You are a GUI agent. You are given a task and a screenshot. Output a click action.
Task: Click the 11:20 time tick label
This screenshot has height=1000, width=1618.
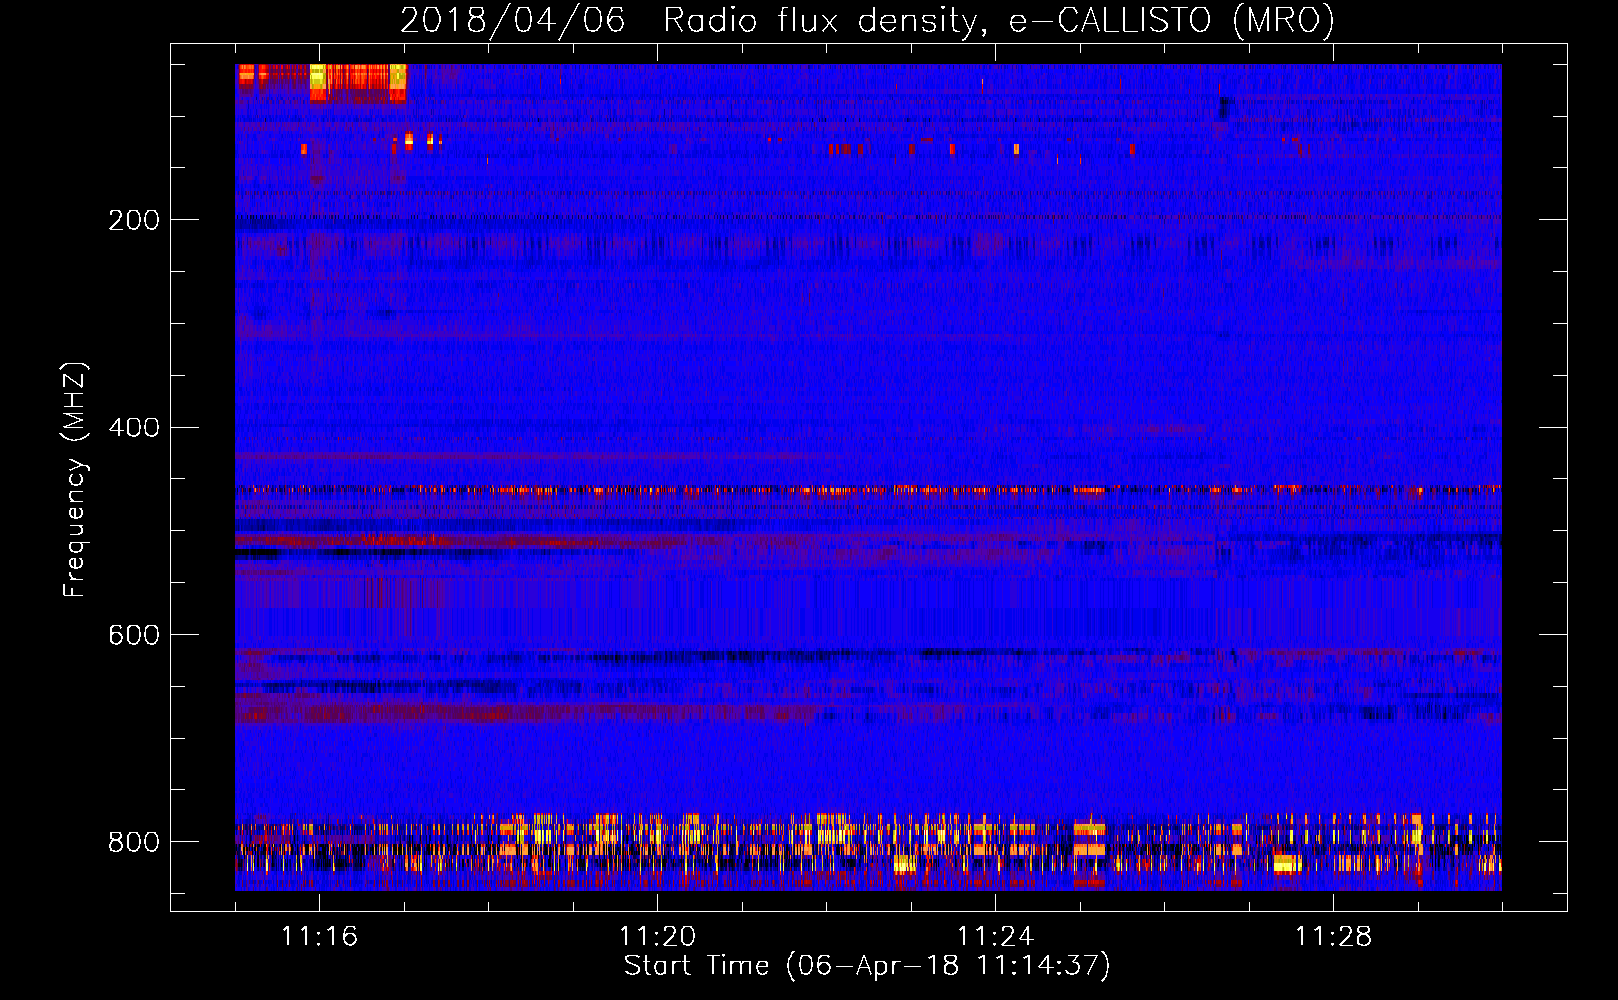657,936
